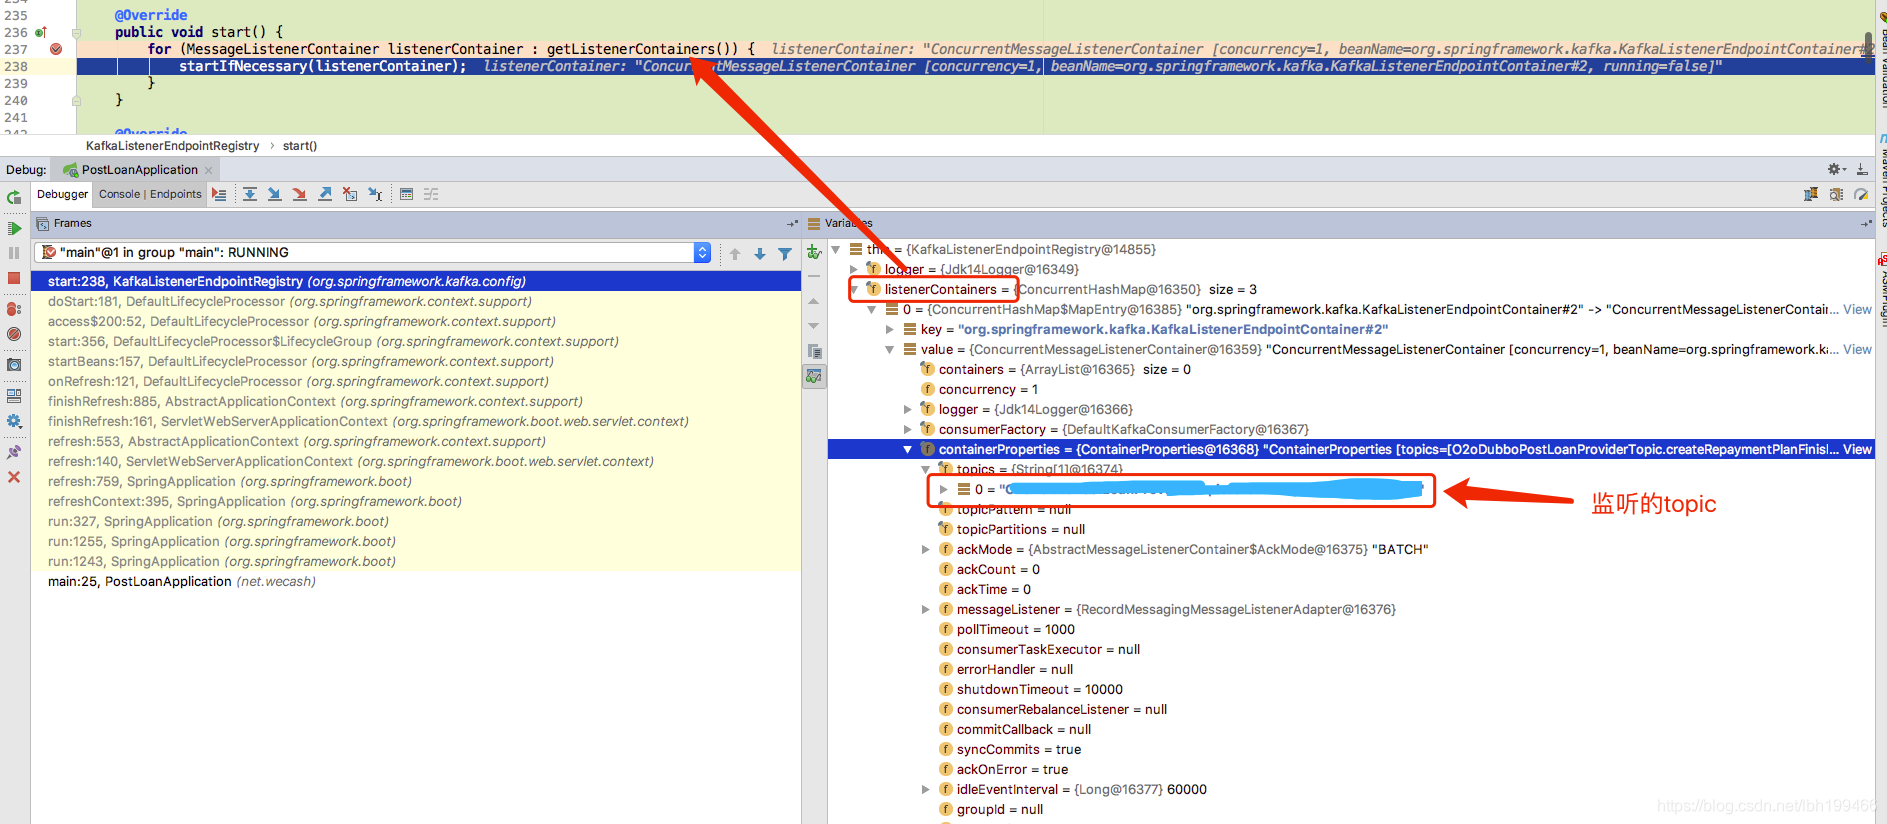Viewport: 1887px width, 824px height.
Task: Stop the debug session with red square
Action: click(14, 278)
